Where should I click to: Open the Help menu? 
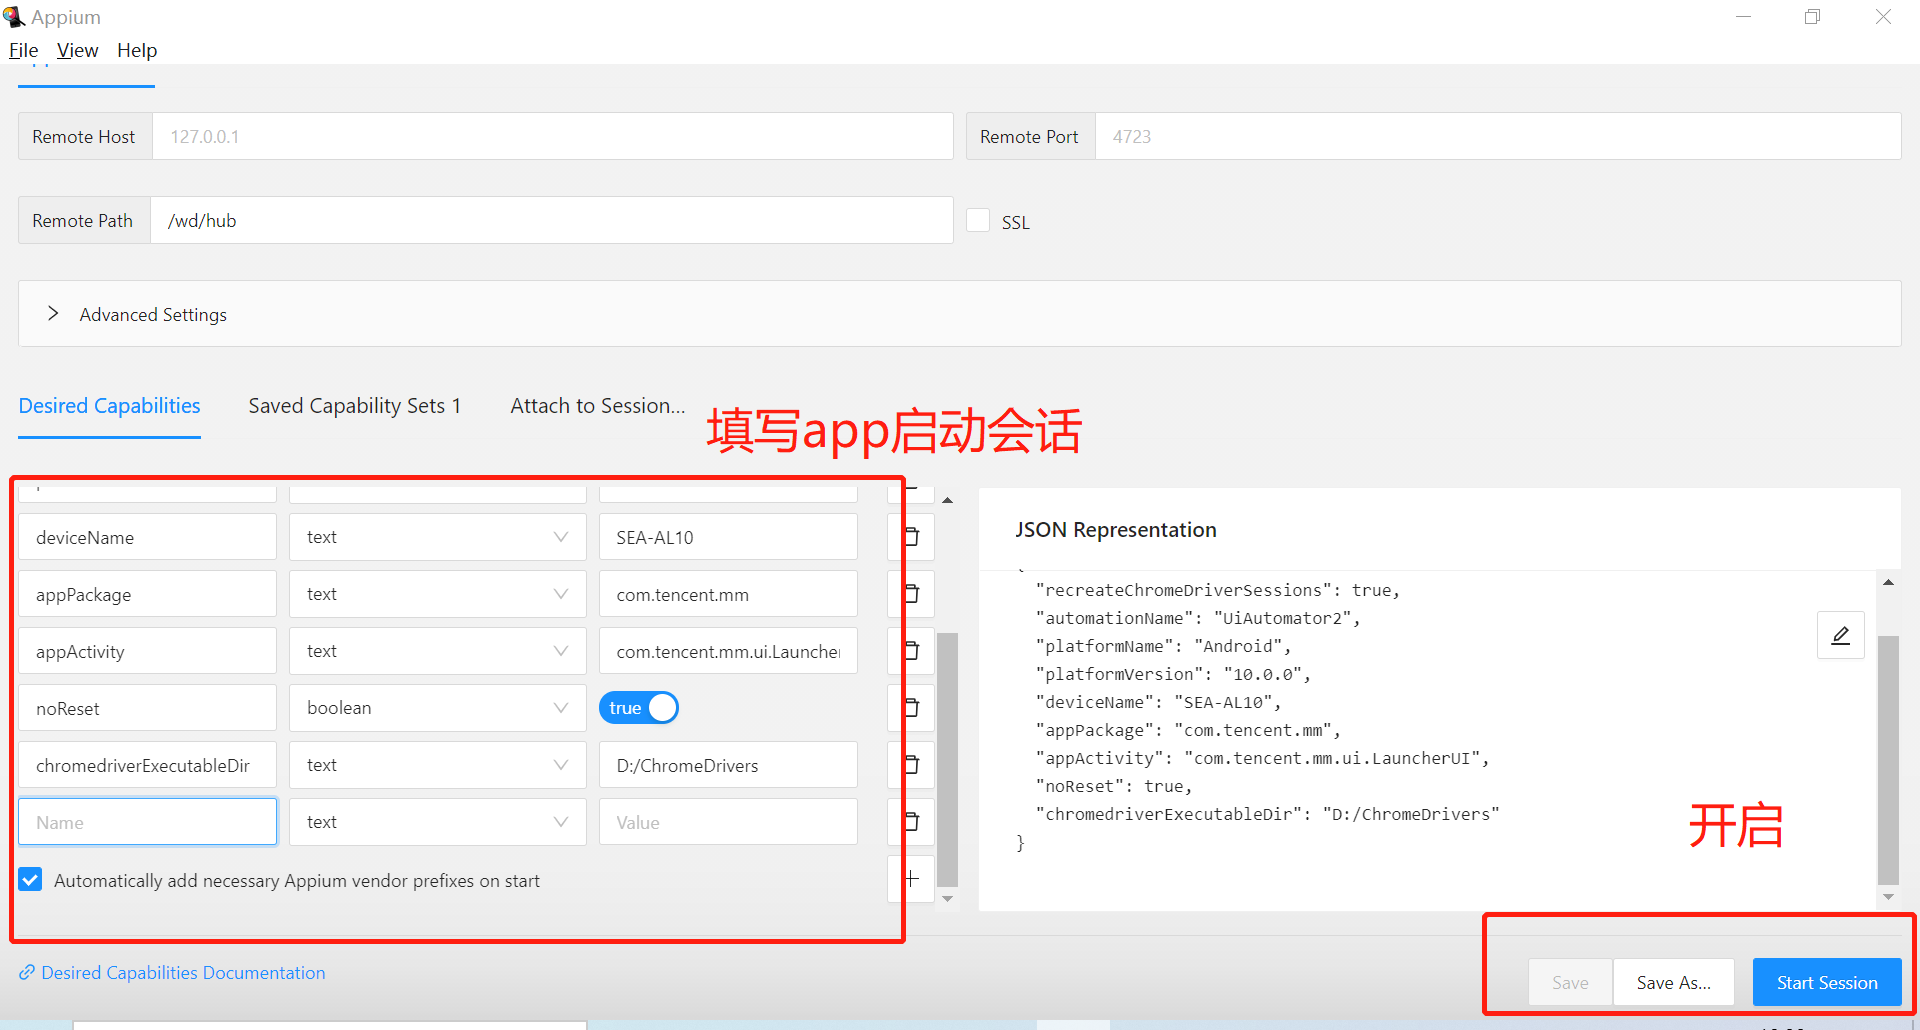tap(137, 50)
